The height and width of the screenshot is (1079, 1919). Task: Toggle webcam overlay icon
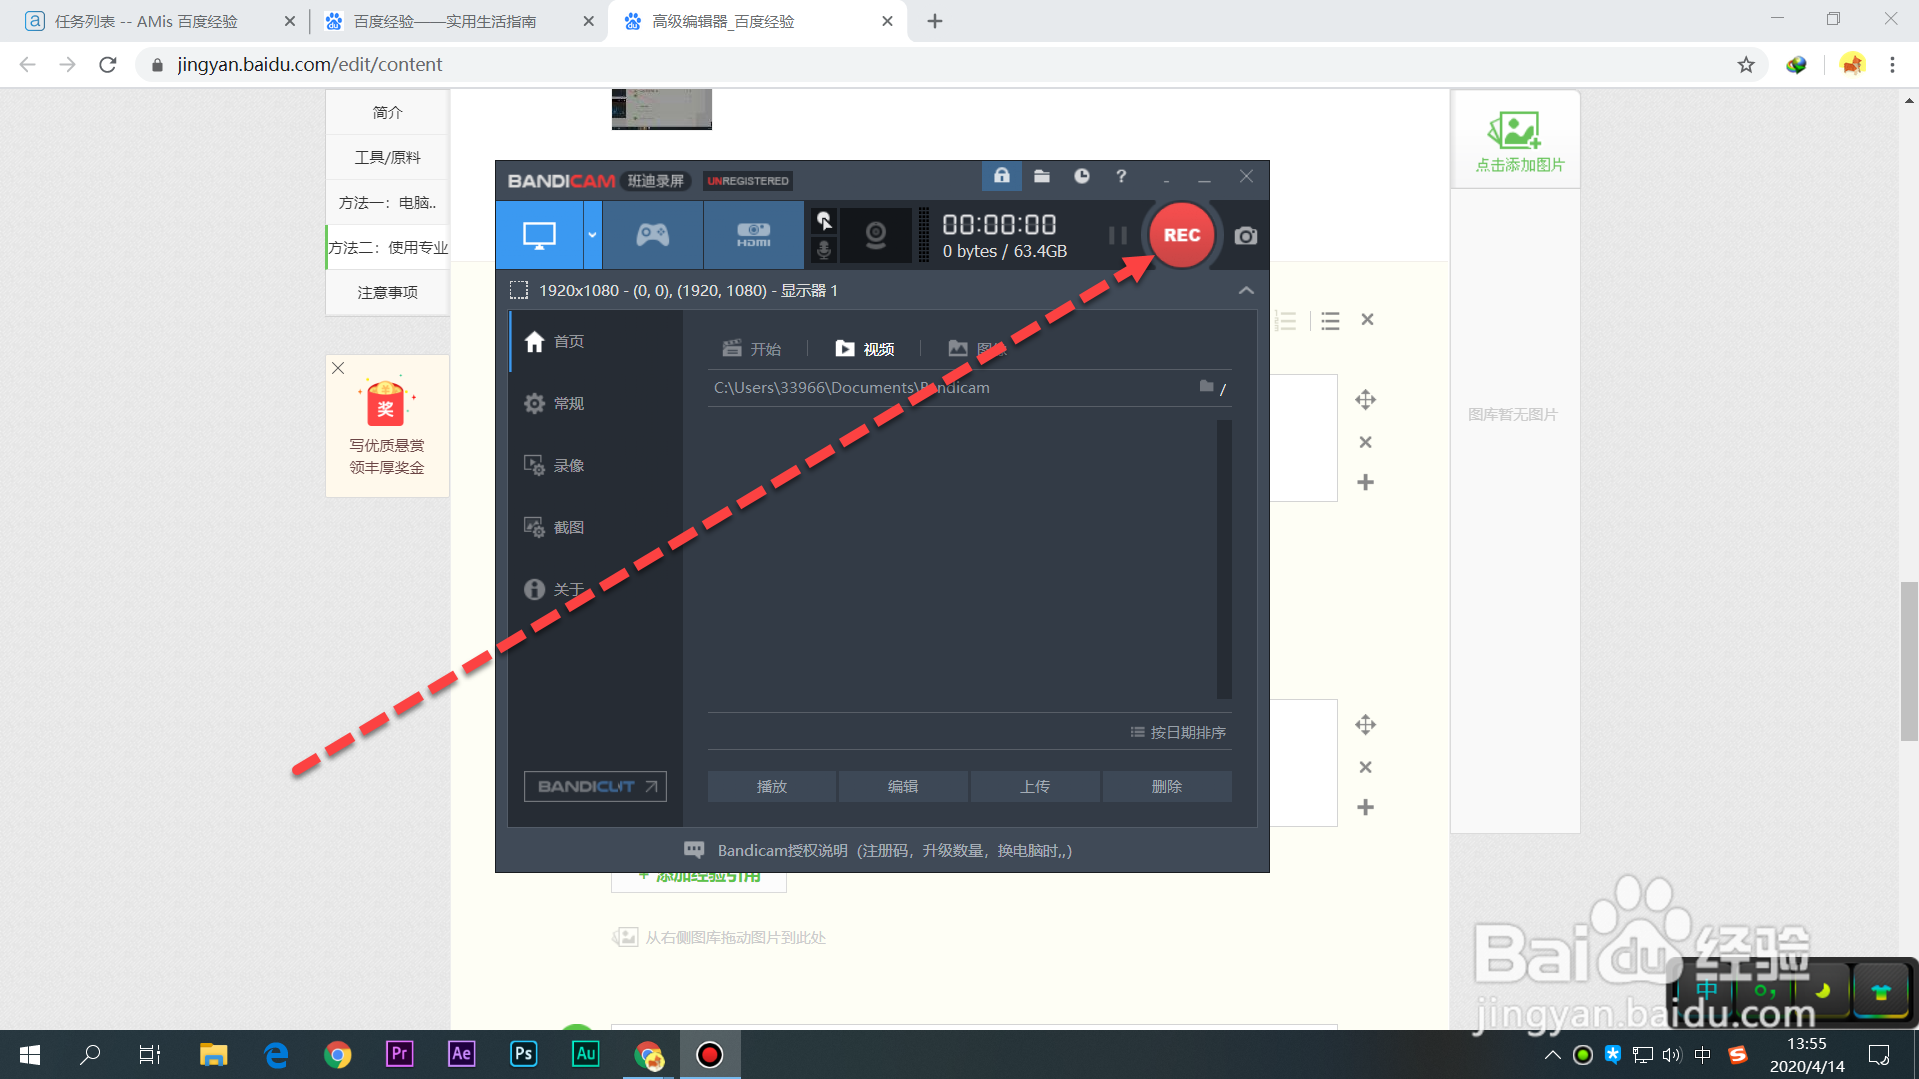[x=876, y=235]
